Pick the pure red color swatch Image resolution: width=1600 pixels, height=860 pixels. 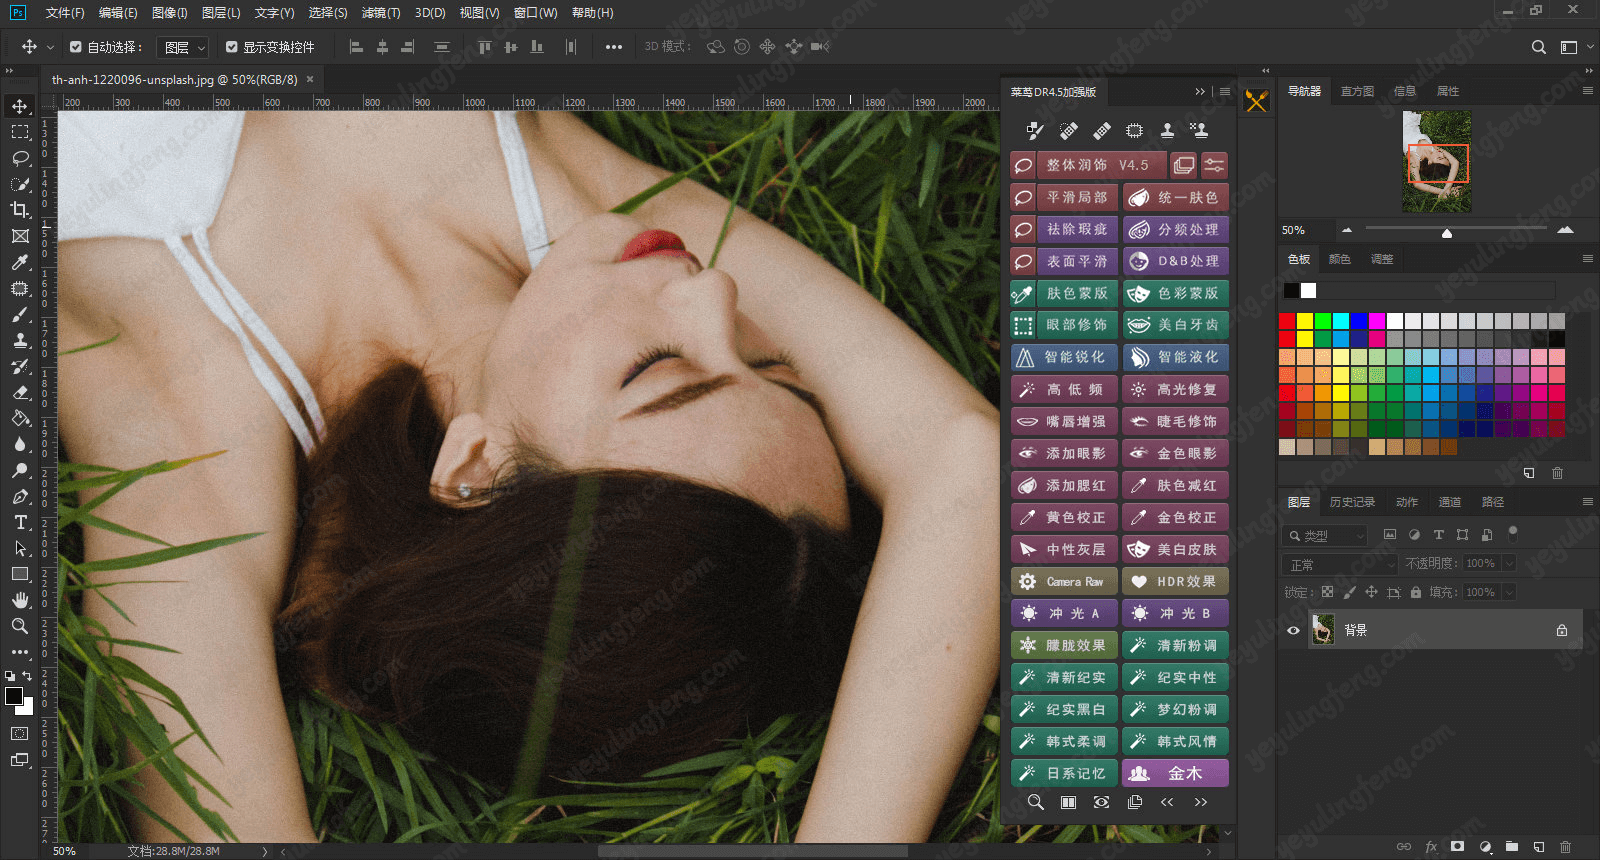point(1287,321)
